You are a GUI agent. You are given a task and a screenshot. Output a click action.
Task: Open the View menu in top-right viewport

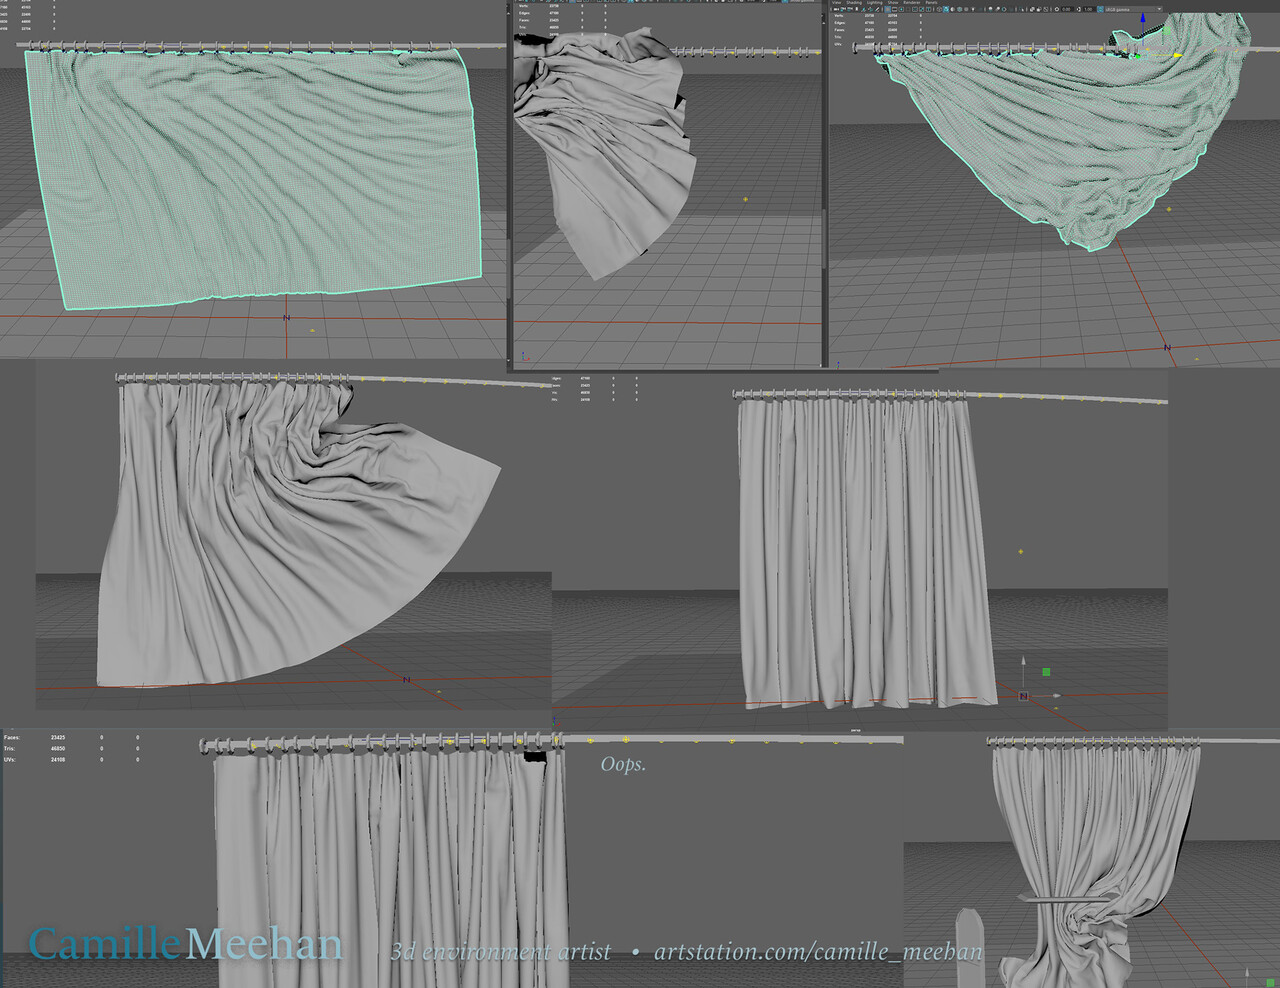(x=837, y=3)
